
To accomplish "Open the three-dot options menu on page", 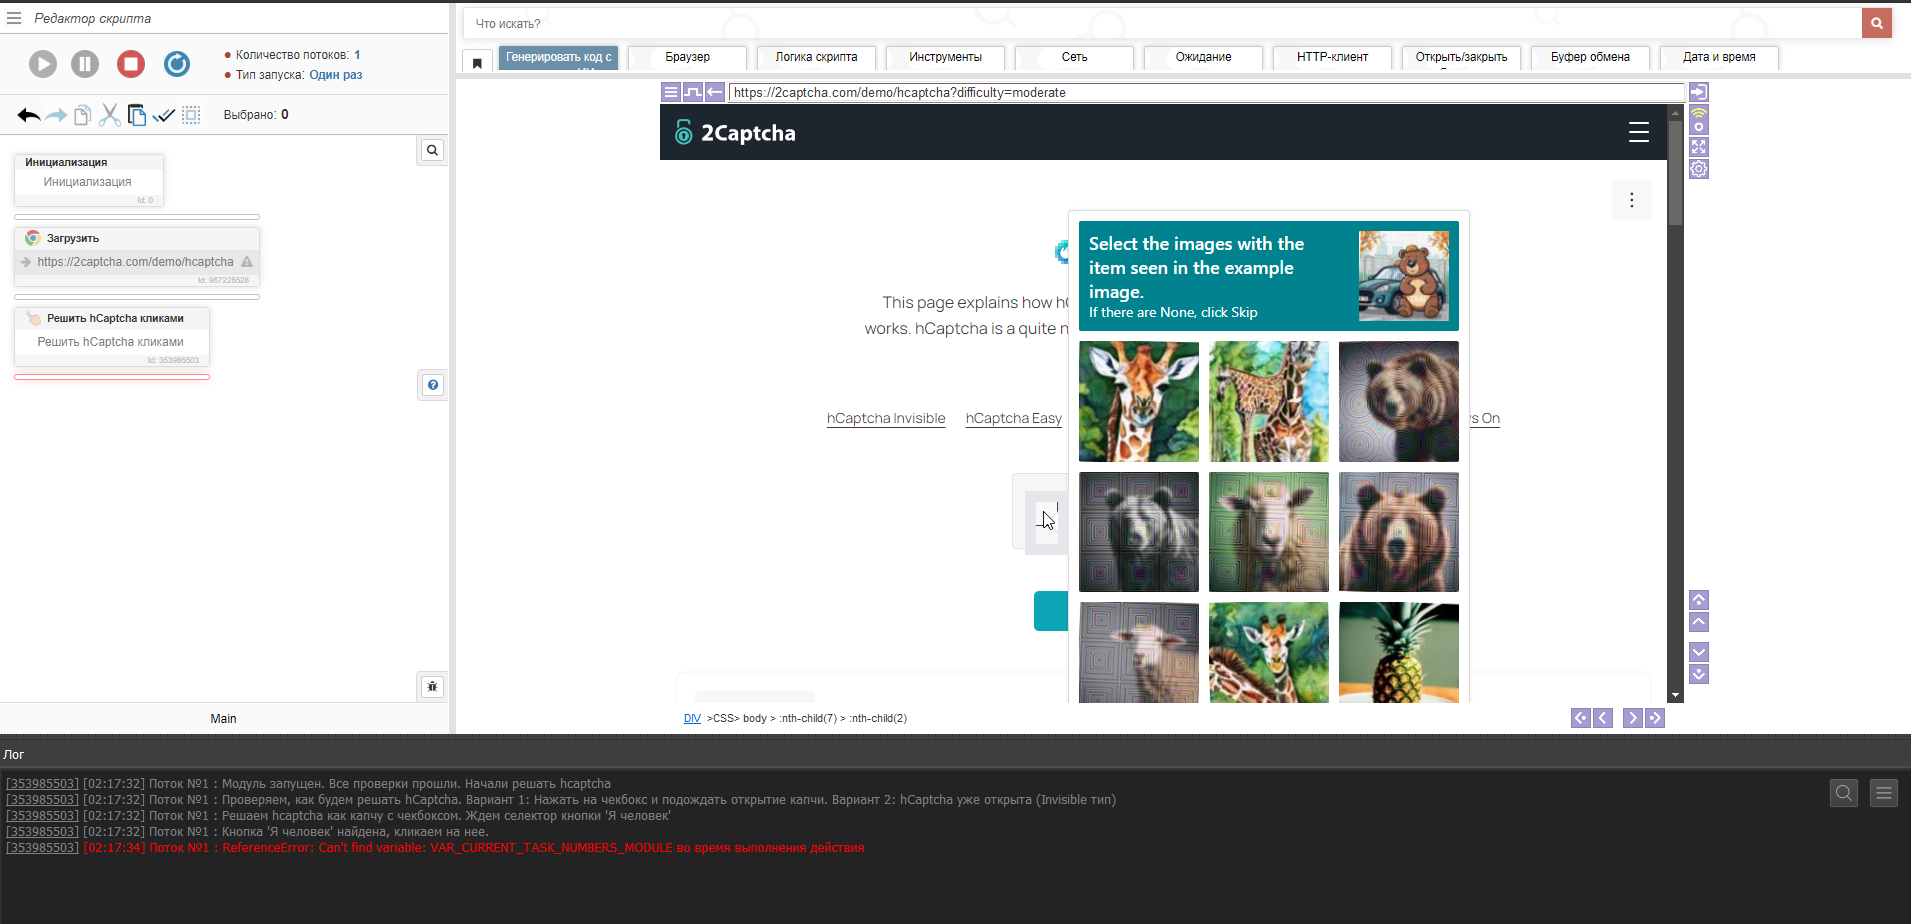I will point(1631,200).
